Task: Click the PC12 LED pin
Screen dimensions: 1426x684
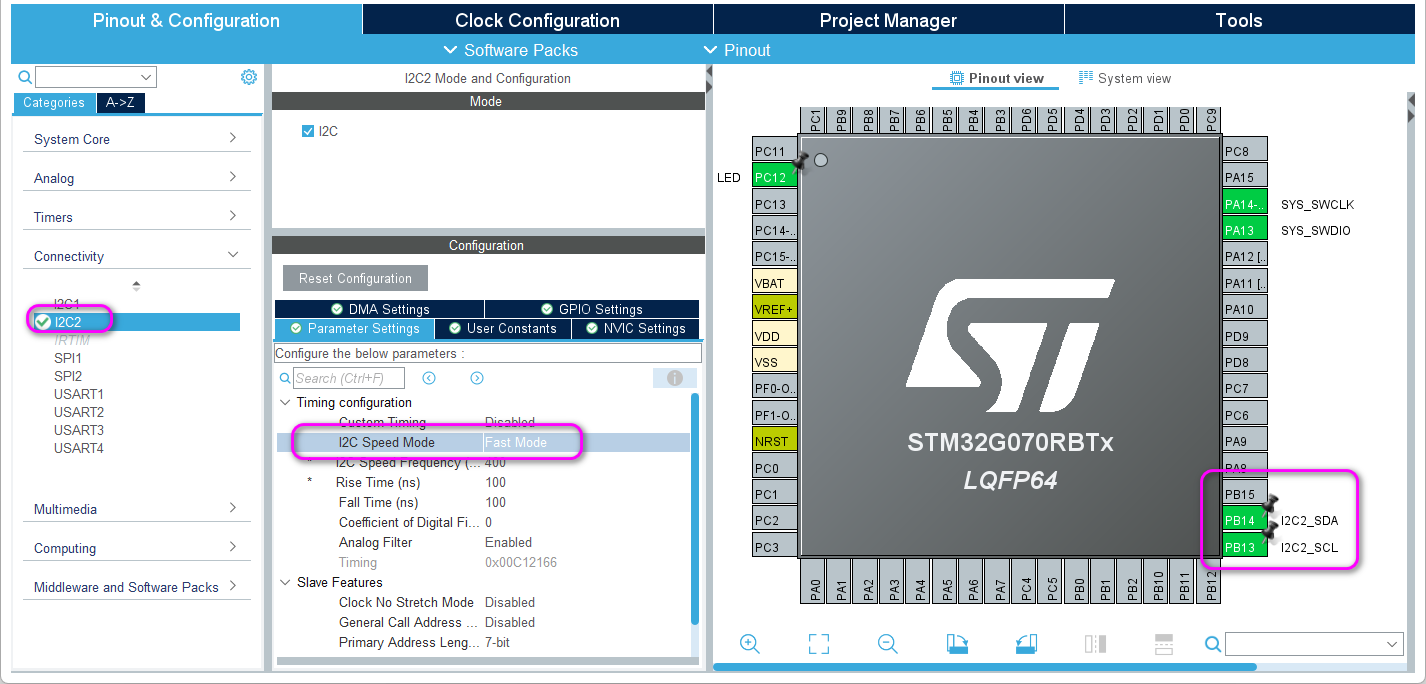Action: pyautogui.click(x=775, y=177)
